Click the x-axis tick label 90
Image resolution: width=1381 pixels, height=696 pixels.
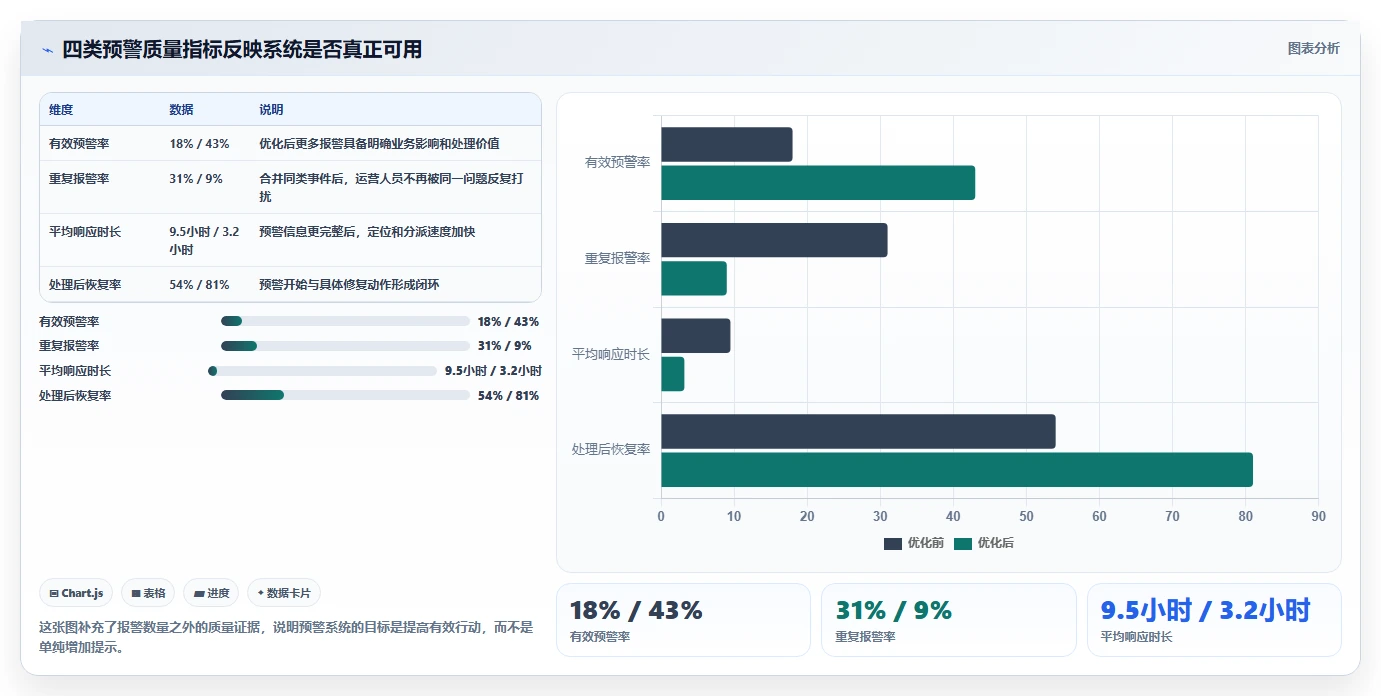coord(1318,517)
